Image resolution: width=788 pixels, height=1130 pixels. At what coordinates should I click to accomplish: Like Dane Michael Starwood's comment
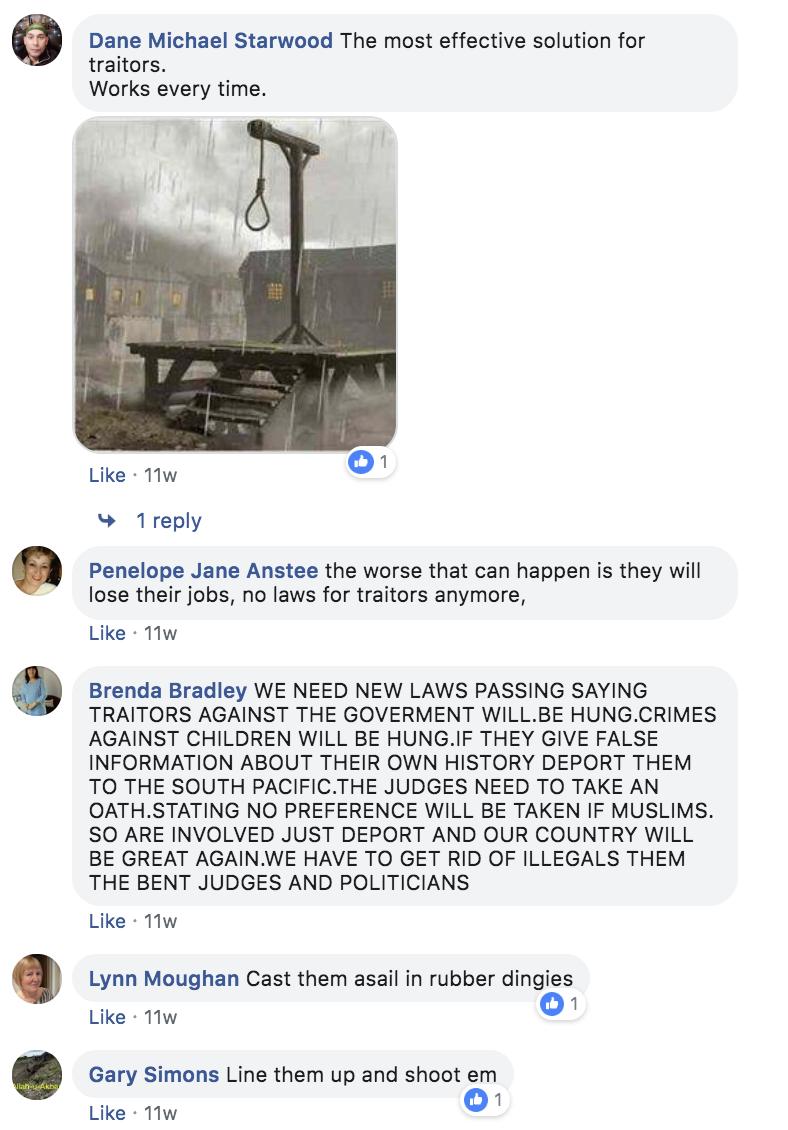click(107, 475)
